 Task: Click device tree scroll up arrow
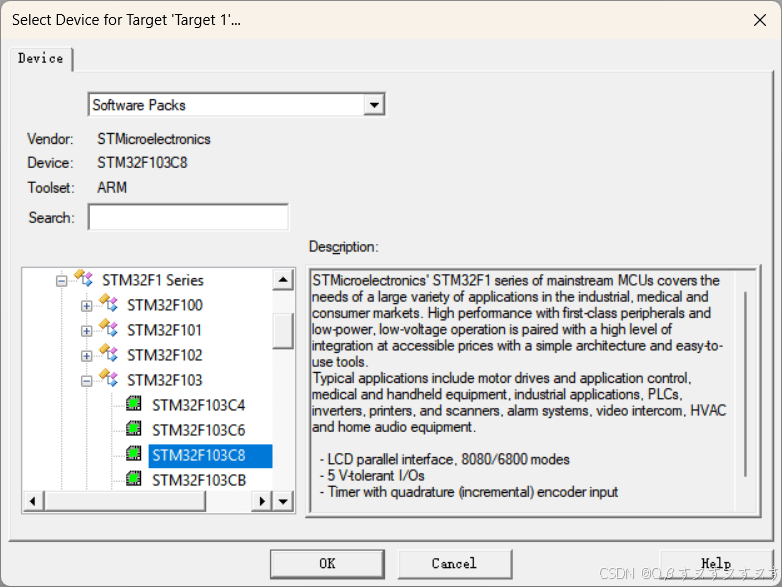pyautogui.click(x=283, y=279)
